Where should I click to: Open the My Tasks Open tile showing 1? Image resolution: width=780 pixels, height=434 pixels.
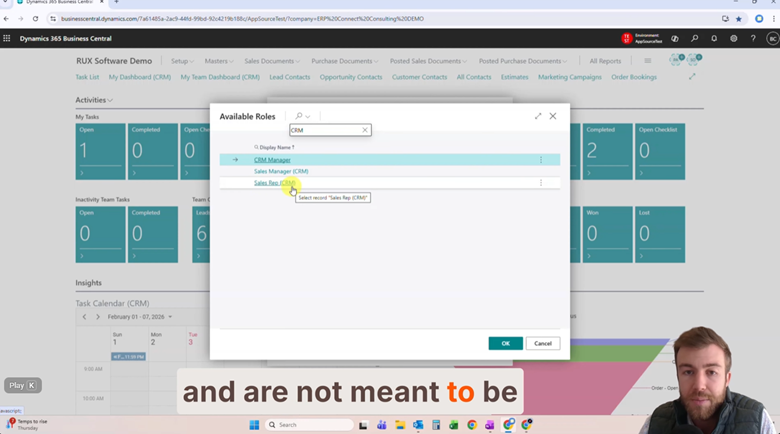[100, 152]
